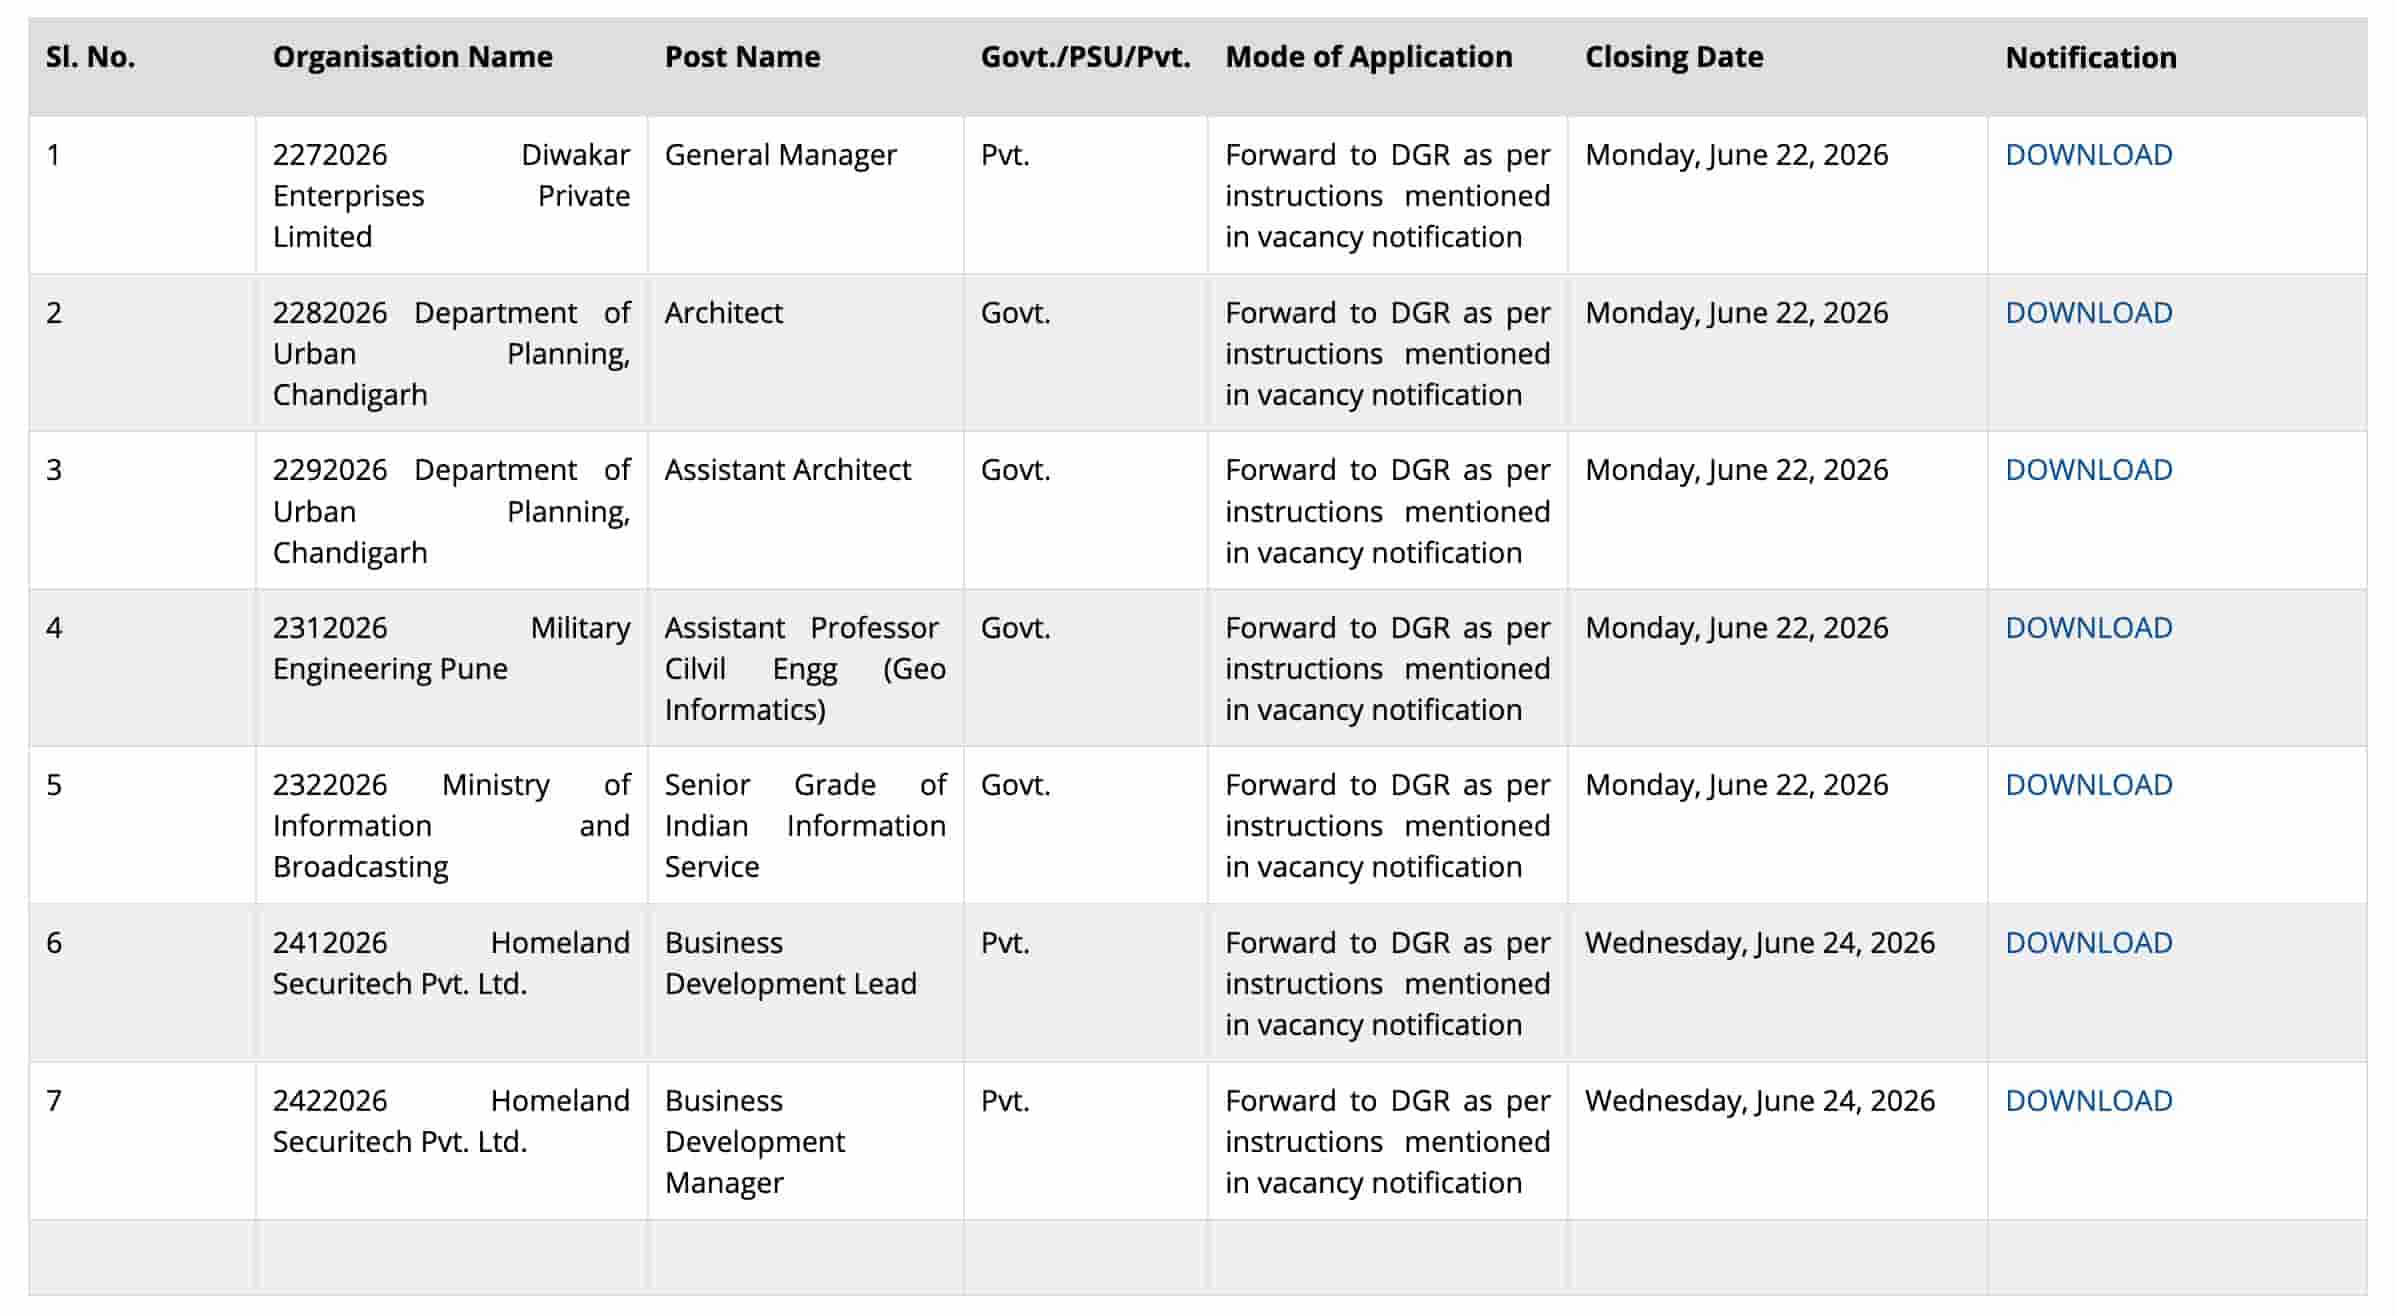The width and height of the screenshot is (2396, 1316).
Task: Download notification for Diwakar Enterprises General Manager
Action: tap(2088, 155)
